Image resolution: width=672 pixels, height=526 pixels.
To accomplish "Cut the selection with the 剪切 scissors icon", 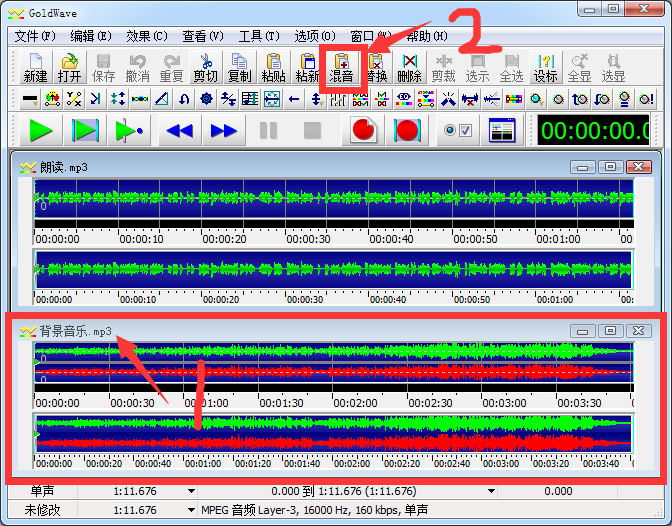I will tap(205, 67).
